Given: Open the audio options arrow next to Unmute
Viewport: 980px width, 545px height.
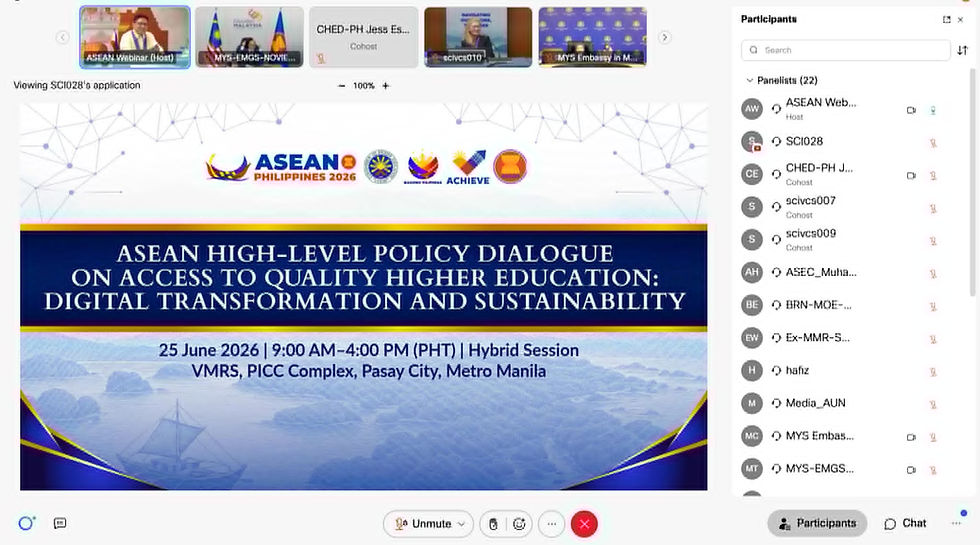Looking at the screenshot, I should (x=461, y=524).
